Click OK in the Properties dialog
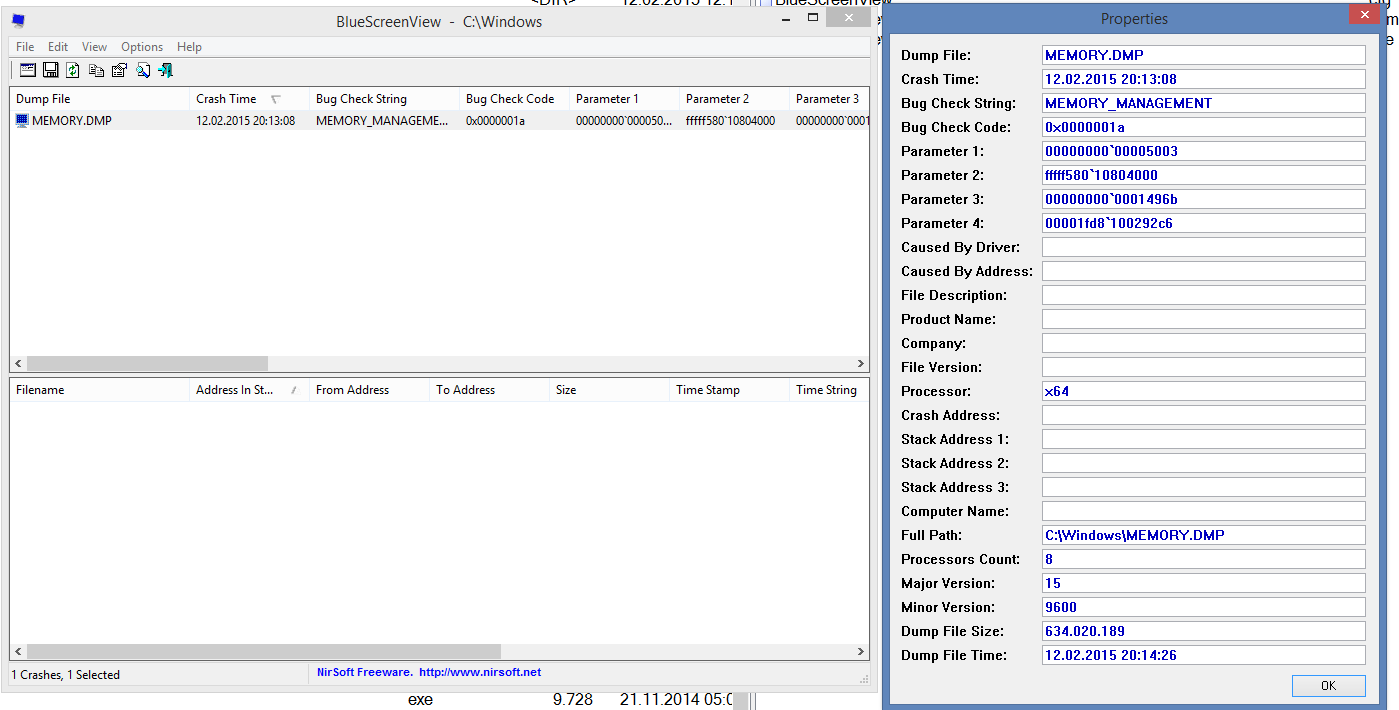Screen dimensions: 1399x710 (1328, 685)
